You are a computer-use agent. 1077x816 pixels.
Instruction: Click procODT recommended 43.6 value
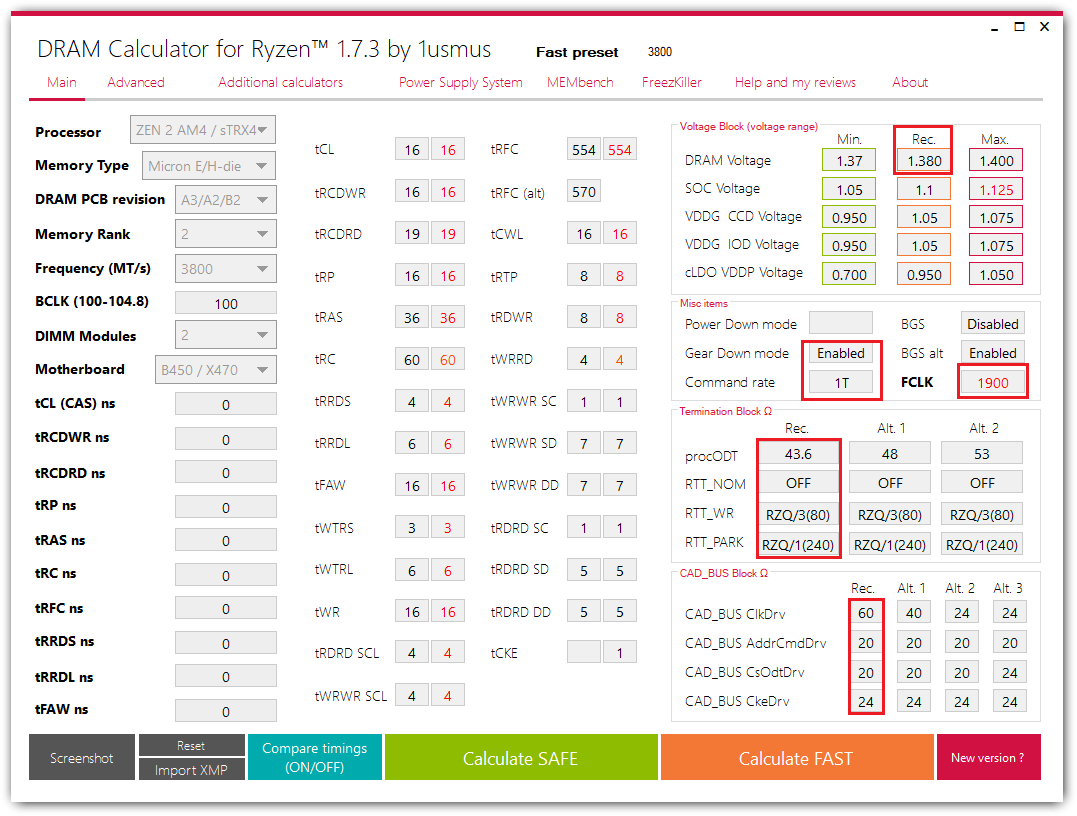[798, 453]
